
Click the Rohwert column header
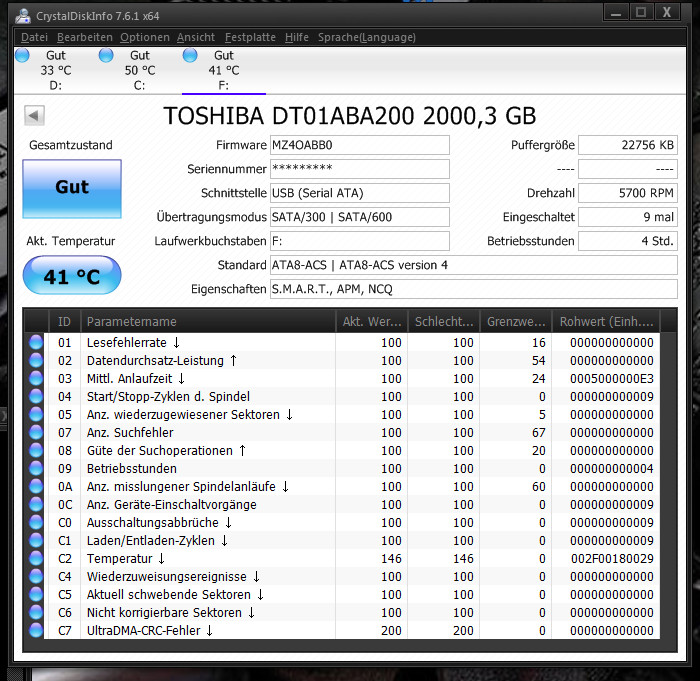coord(606,322)
